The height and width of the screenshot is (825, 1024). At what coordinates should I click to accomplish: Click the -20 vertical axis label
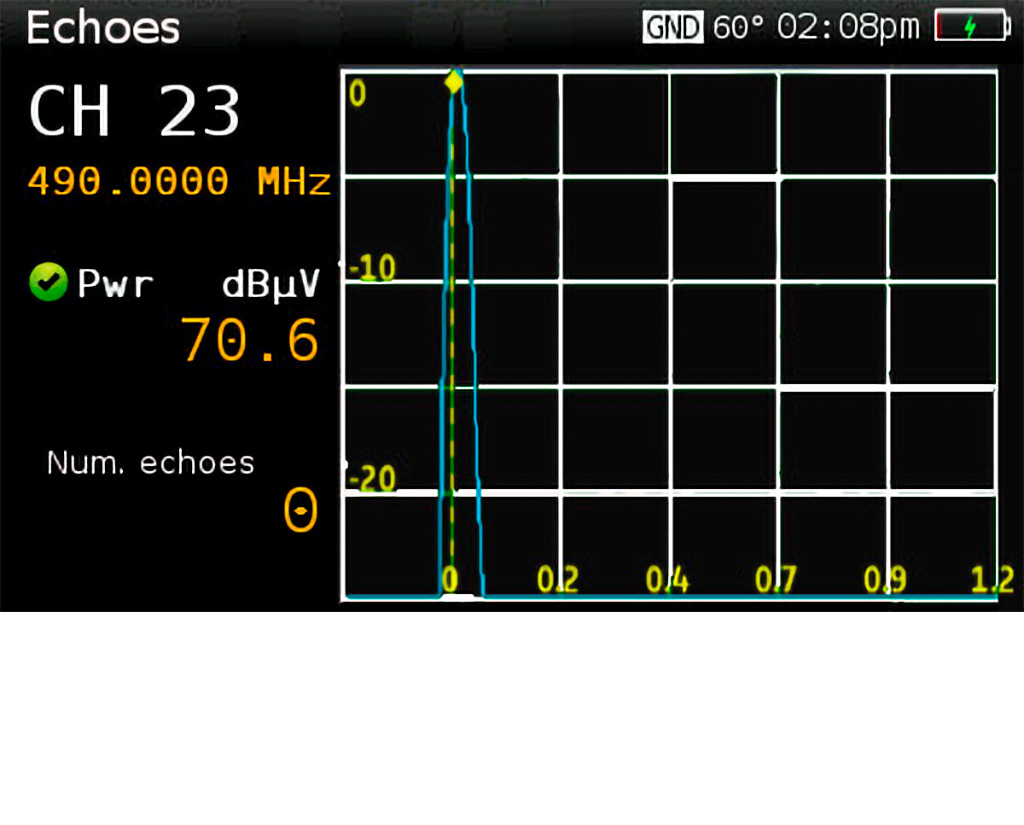(x=372, y=479)
